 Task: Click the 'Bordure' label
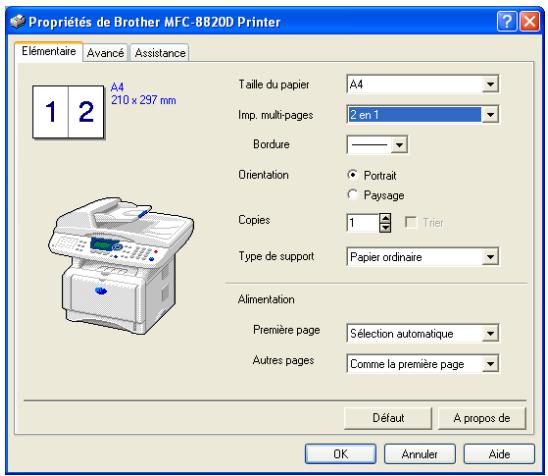[271, 144]
